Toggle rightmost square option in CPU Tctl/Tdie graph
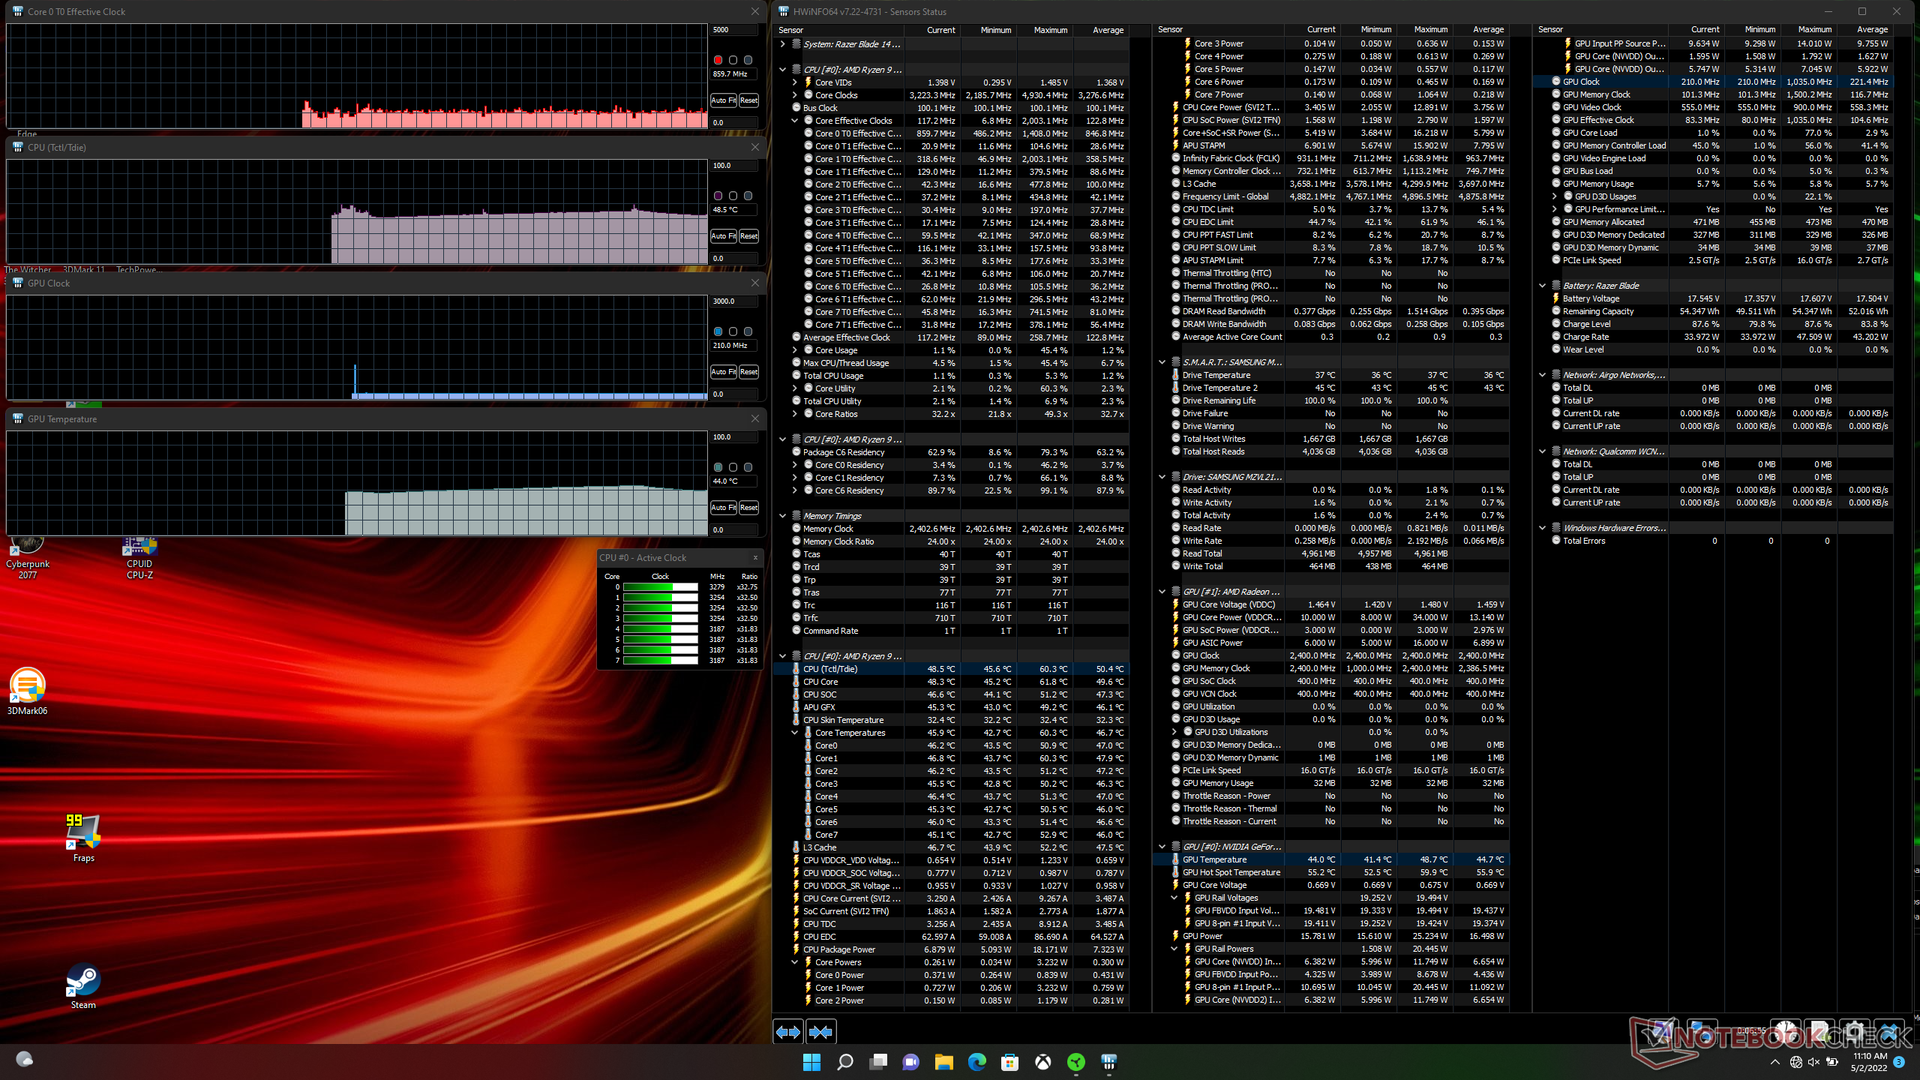The image size is (1920, 1080). coord(748,196)
